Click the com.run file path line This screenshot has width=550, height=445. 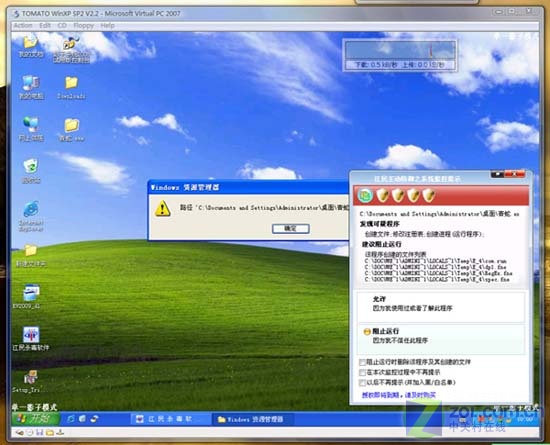pyautogui.click(x=435, y=261)
